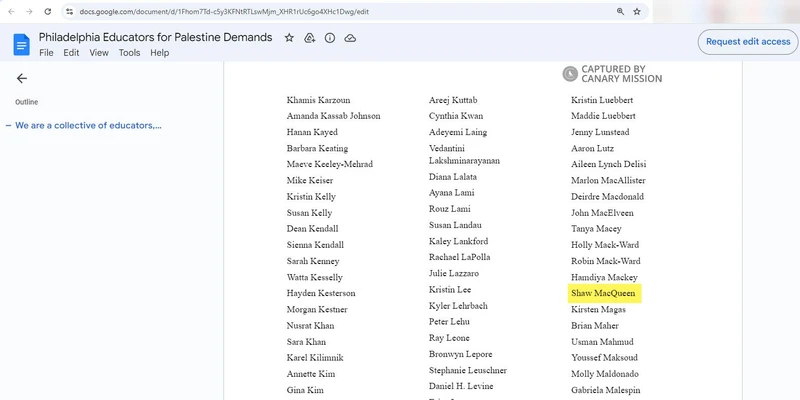Go back to the previous page
The height and width of the screenshot is (400, 800).
click(x=8, y=11)
